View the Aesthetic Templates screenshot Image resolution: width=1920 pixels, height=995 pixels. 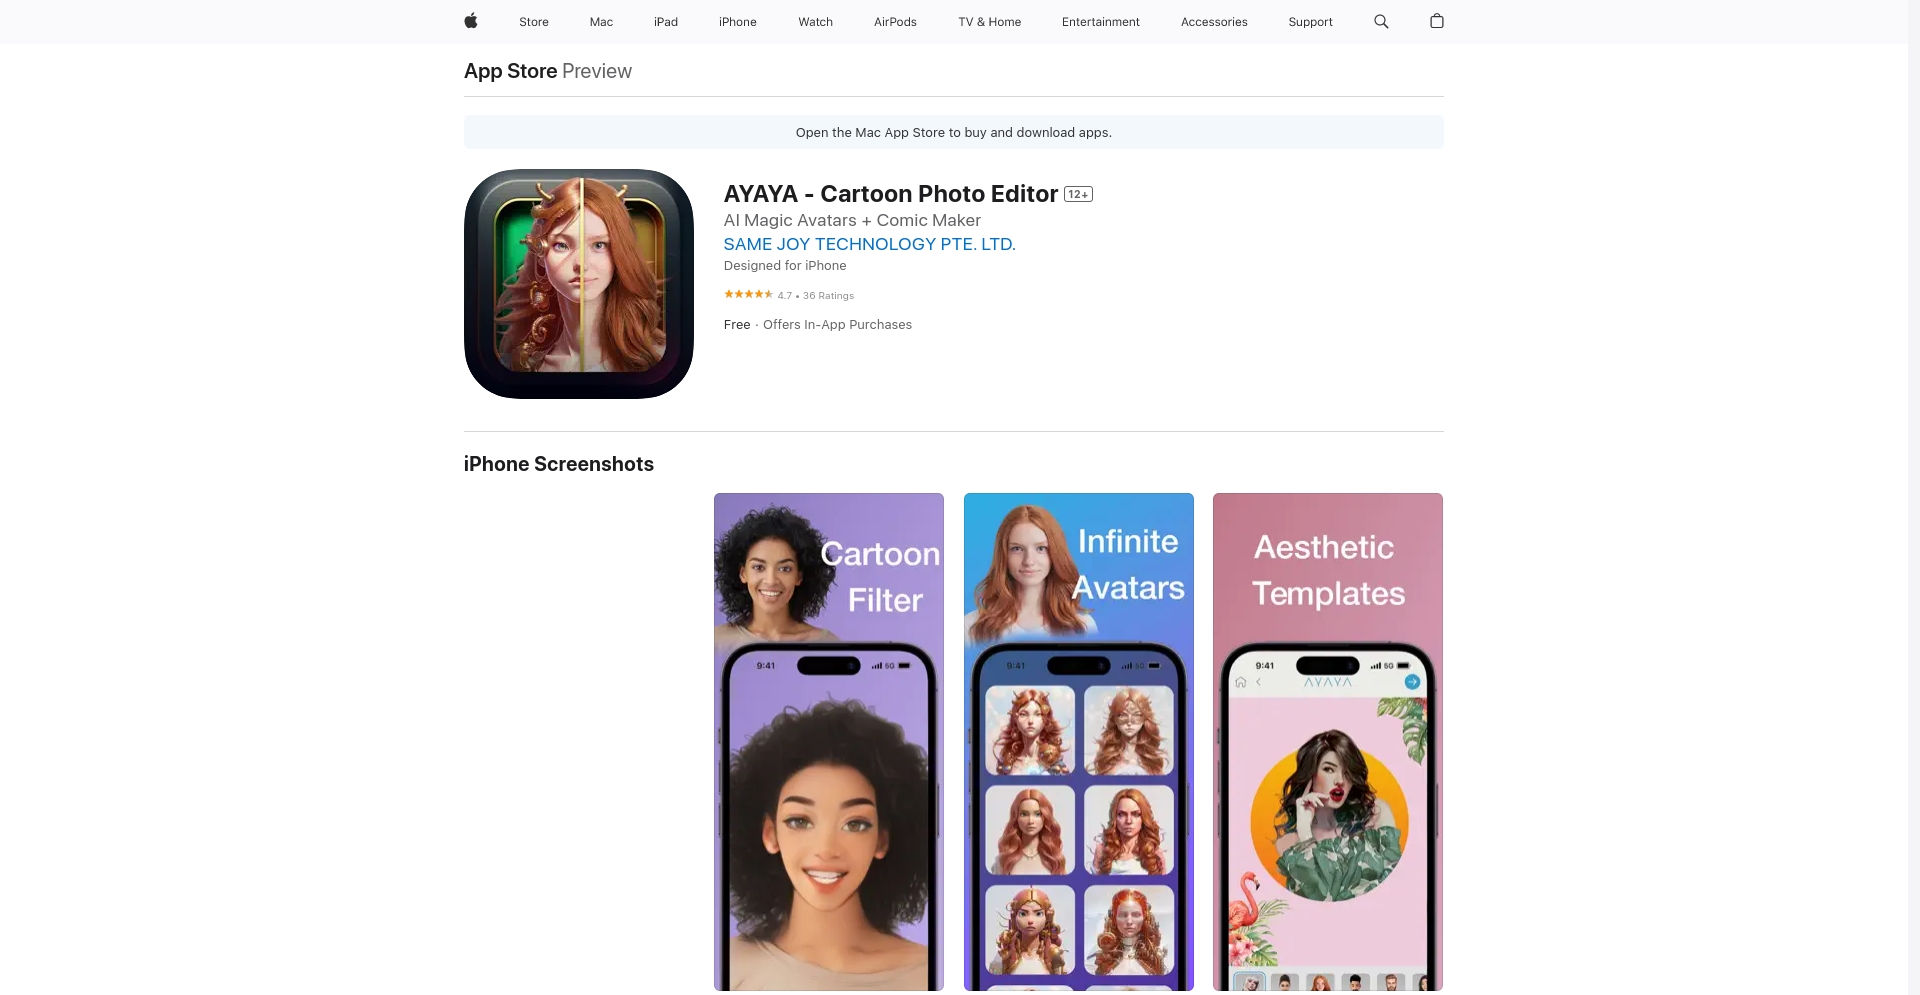point(1328,742)
